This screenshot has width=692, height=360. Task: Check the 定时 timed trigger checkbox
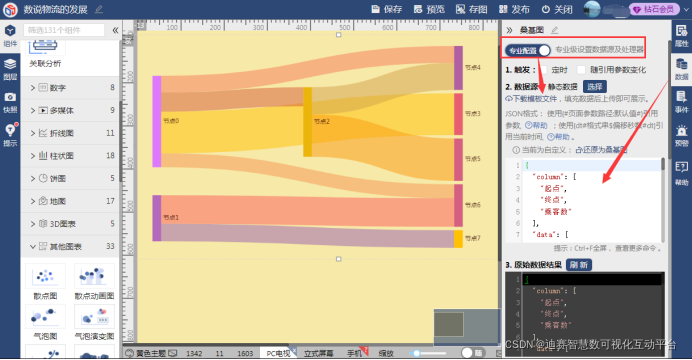click(543, 70)
